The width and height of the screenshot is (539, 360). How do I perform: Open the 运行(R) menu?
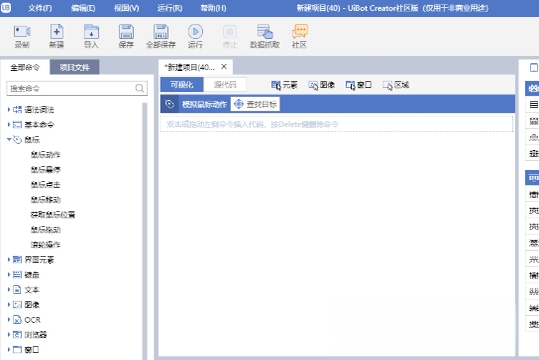point(170,8)
